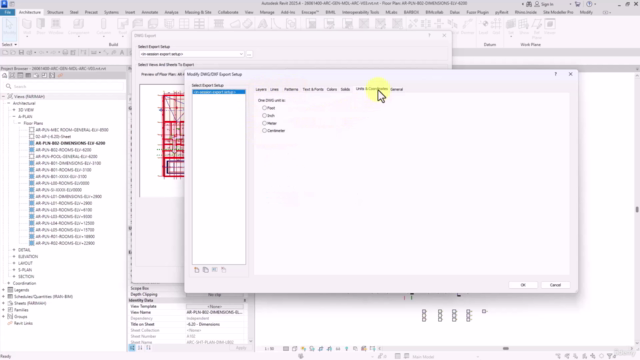Click the duplicate export setup icon
This screenshot has height=360, width=640.
206,270
